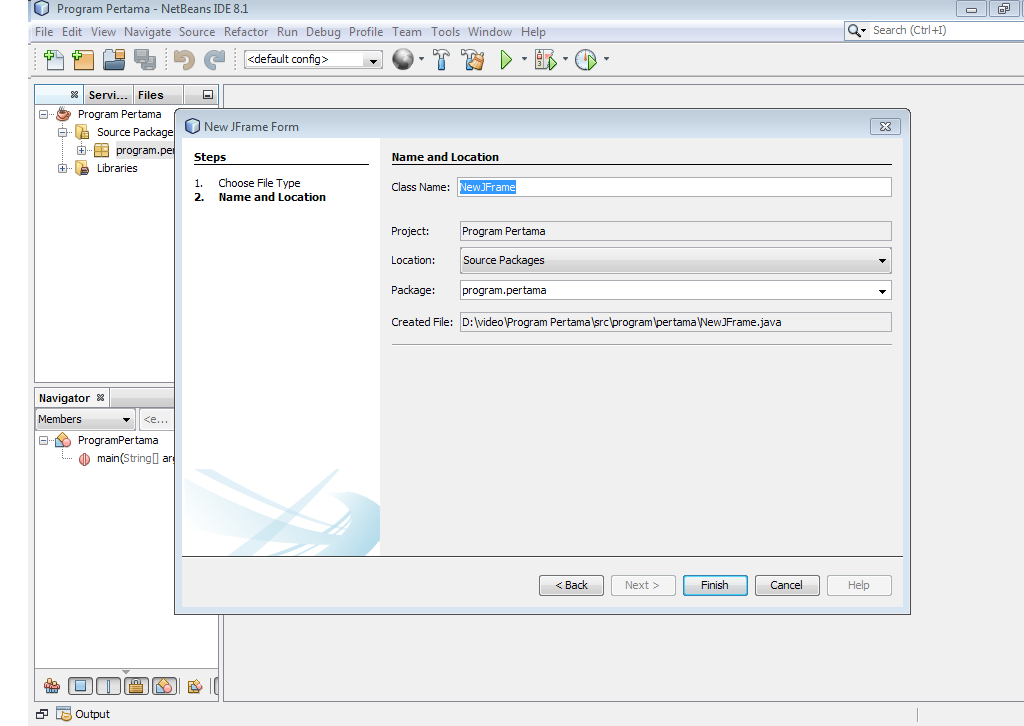The image size is (1024, 726).
Task: Build the project with the hammer icon
Action: pos(441,59)
